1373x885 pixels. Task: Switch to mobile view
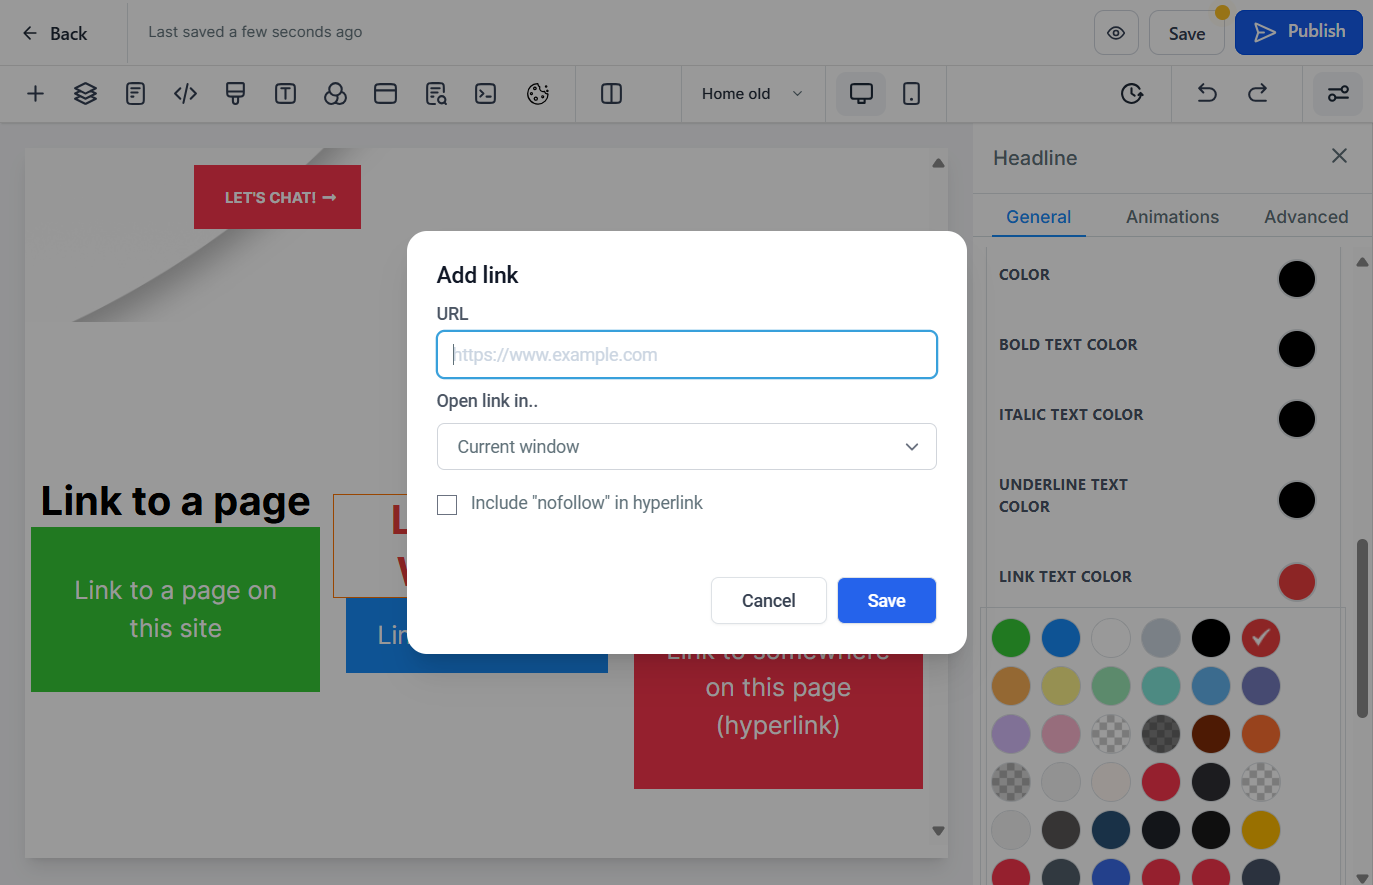click(911, 94)
